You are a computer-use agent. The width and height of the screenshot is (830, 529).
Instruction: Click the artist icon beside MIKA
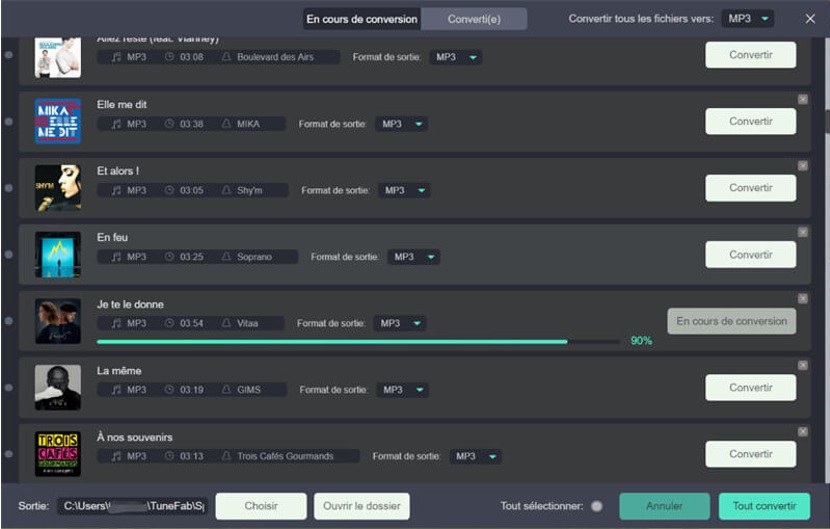226,123
